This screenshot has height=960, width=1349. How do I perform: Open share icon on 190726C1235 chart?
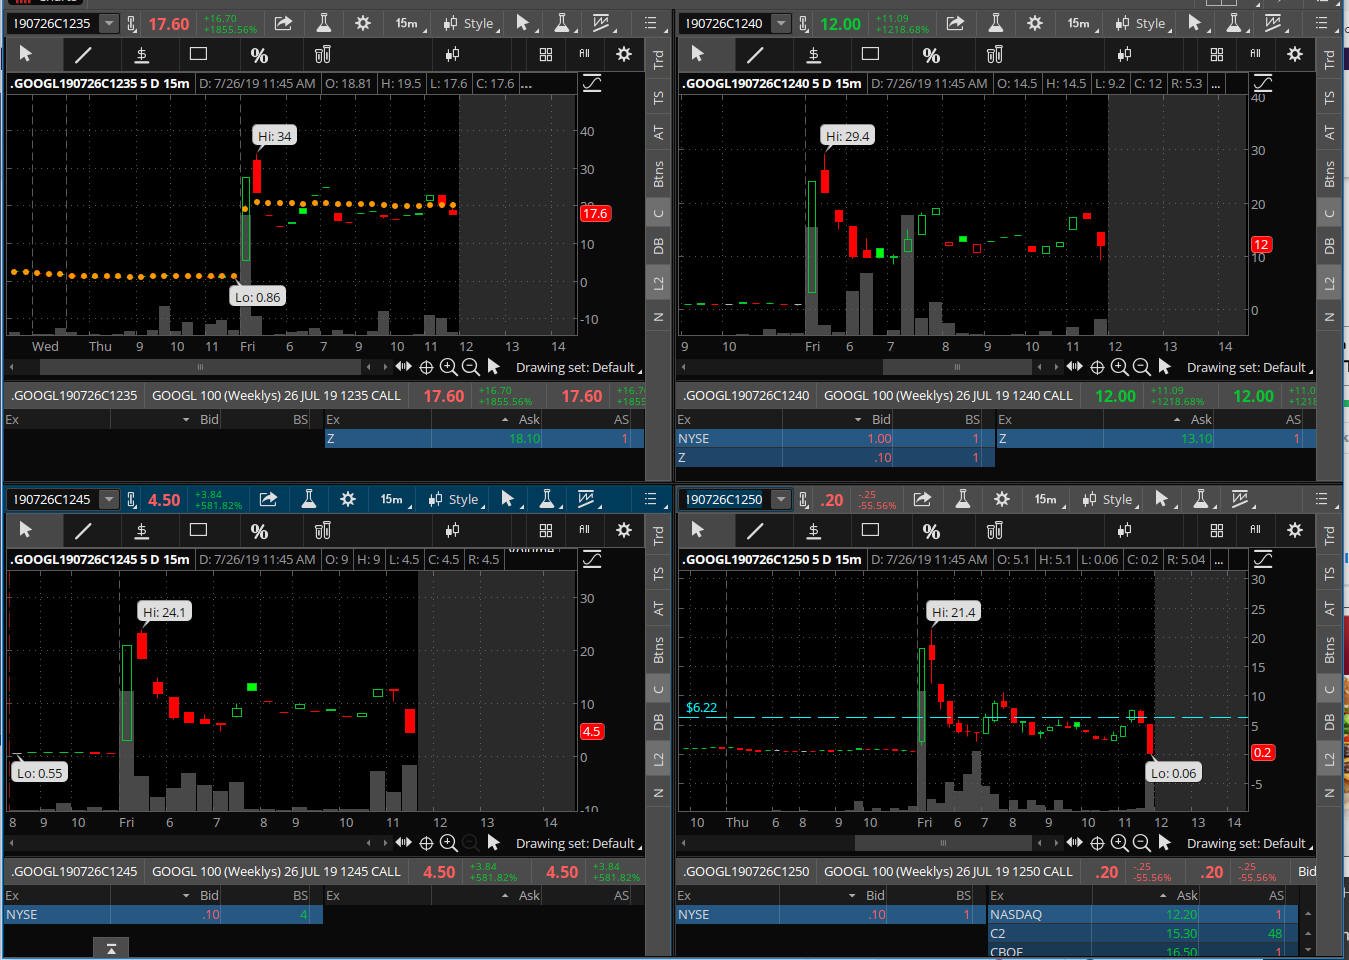point(283,23)
